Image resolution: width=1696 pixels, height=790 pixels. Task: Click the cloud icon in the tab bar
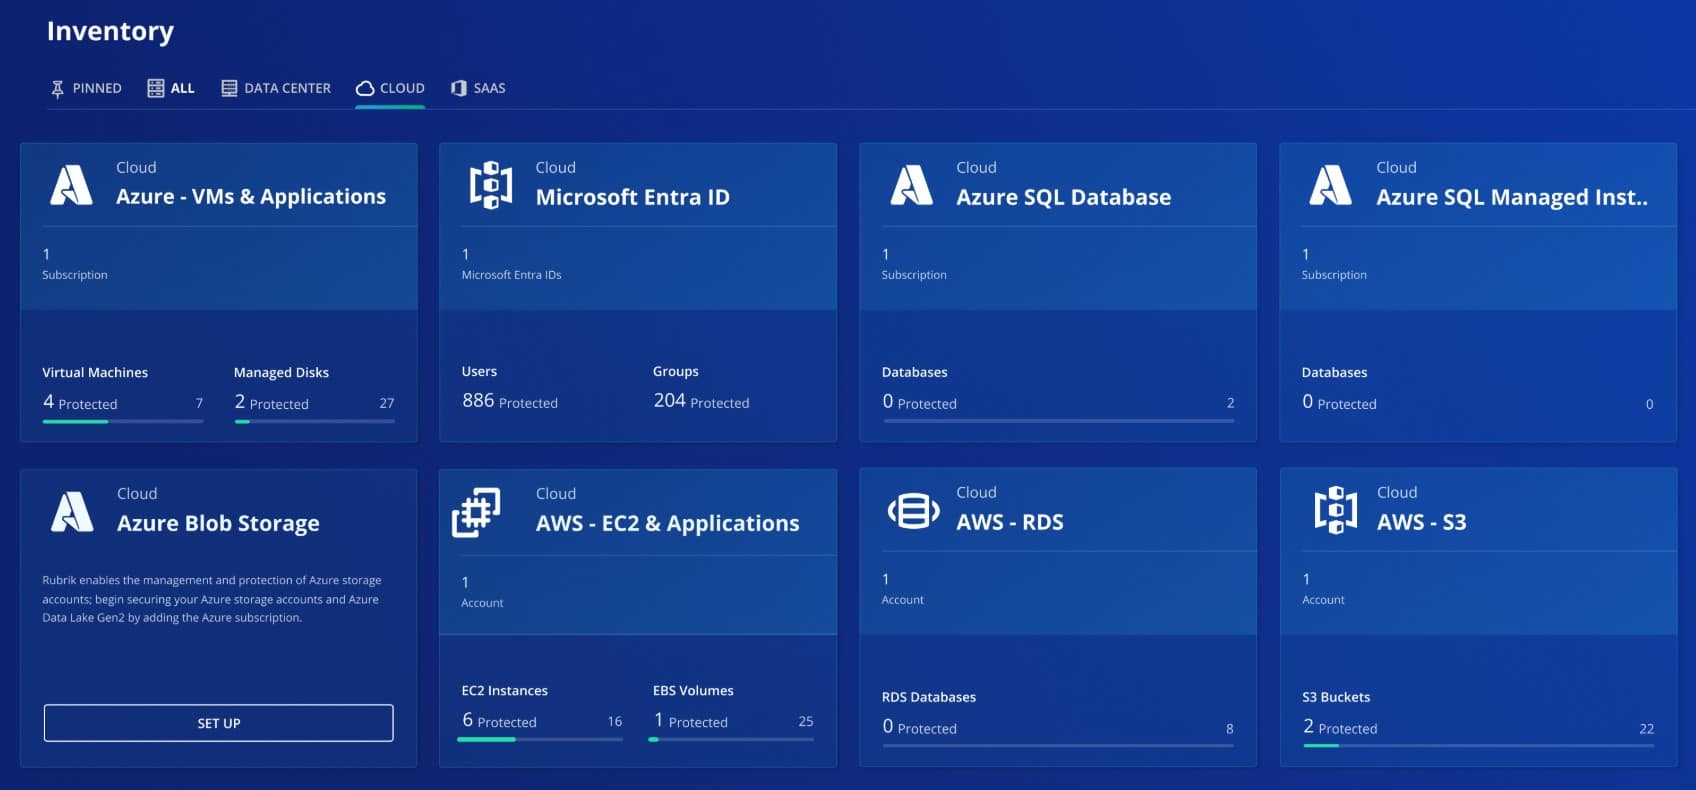click(365, 88)
